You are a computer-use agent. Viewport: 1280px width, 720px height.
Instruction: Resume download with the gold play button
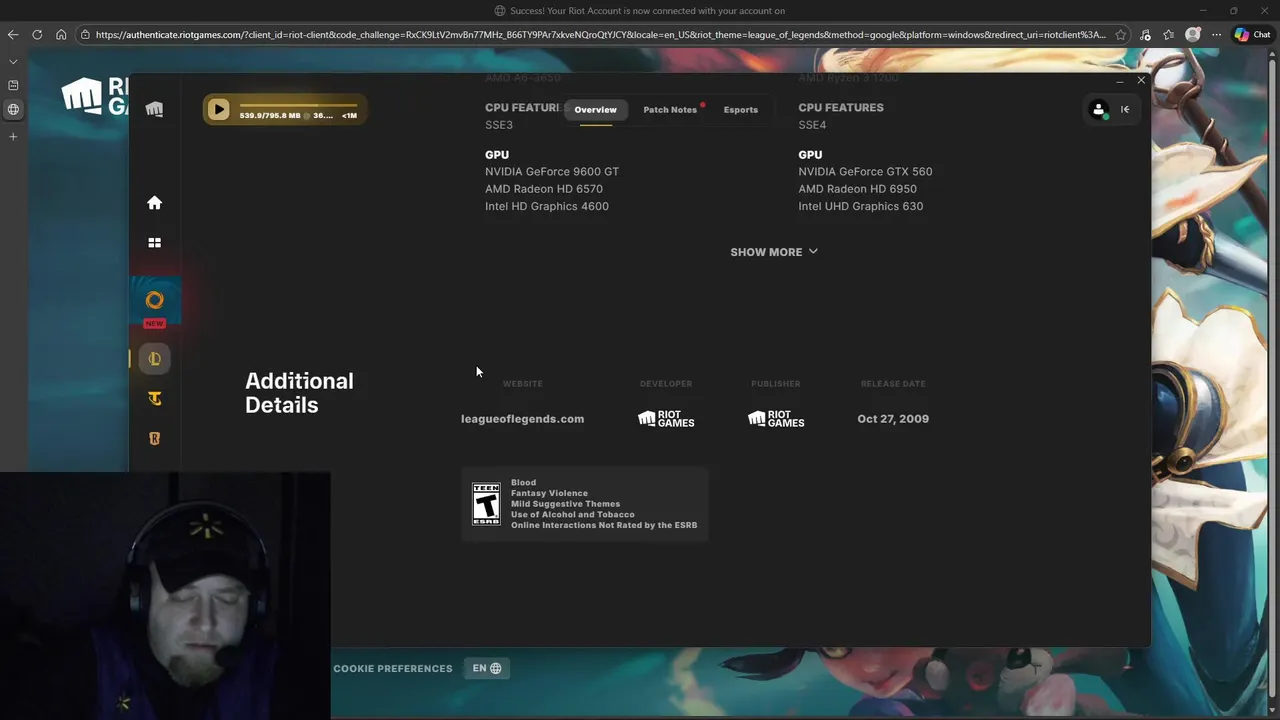point(218,109)
